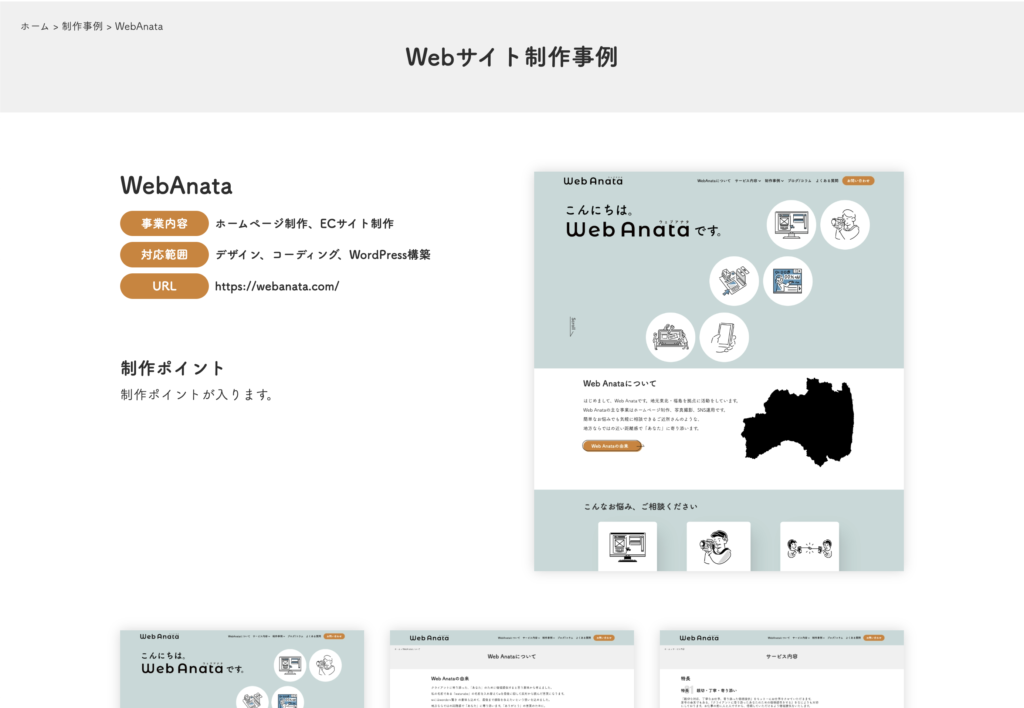Click the WebAnata project title
Viewport: 1024px width, 708px height.
(x=176, y=186)
